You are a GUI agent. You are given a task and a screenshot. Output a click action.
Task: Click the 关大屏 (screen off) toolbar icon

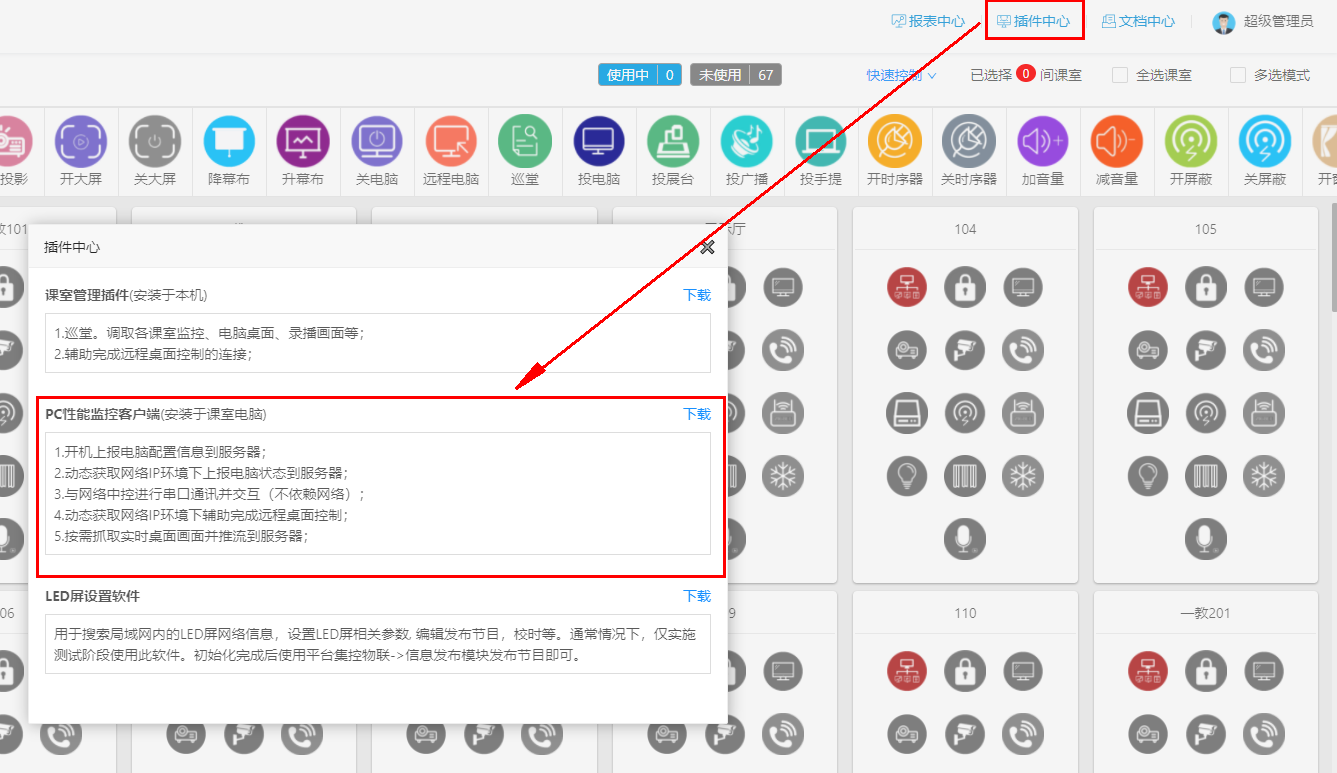pyautogui.click(x=155, y=141)
